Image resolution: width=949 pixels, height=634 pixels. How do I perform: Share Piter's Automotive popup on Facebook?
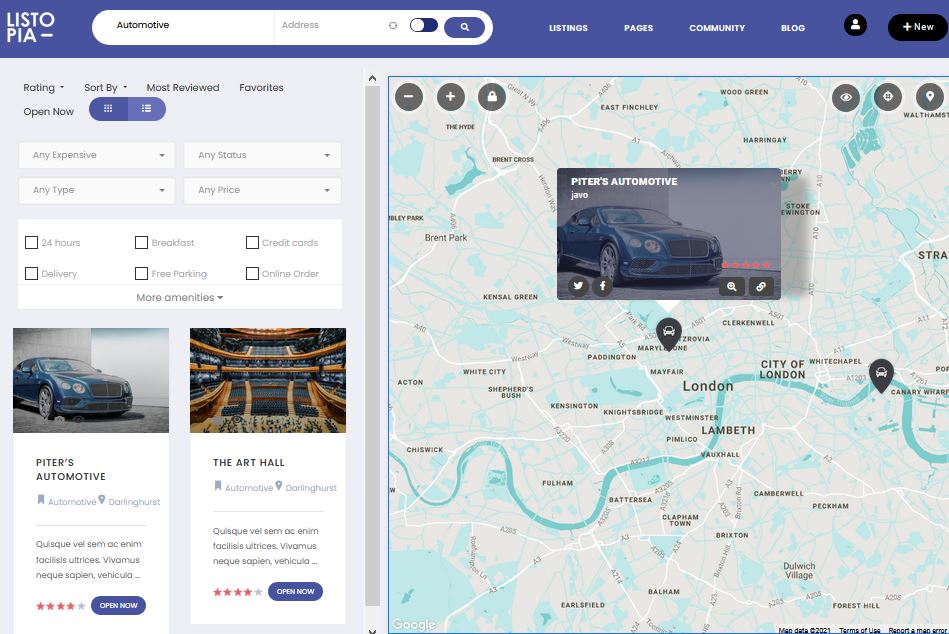603,286
